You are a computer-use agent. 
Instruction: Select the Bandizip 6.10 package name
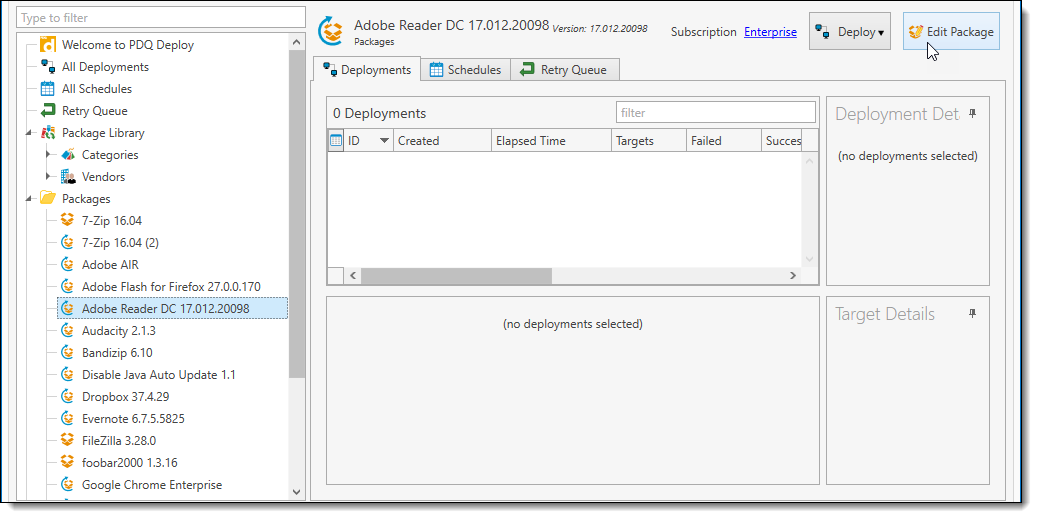coord(117,353)
